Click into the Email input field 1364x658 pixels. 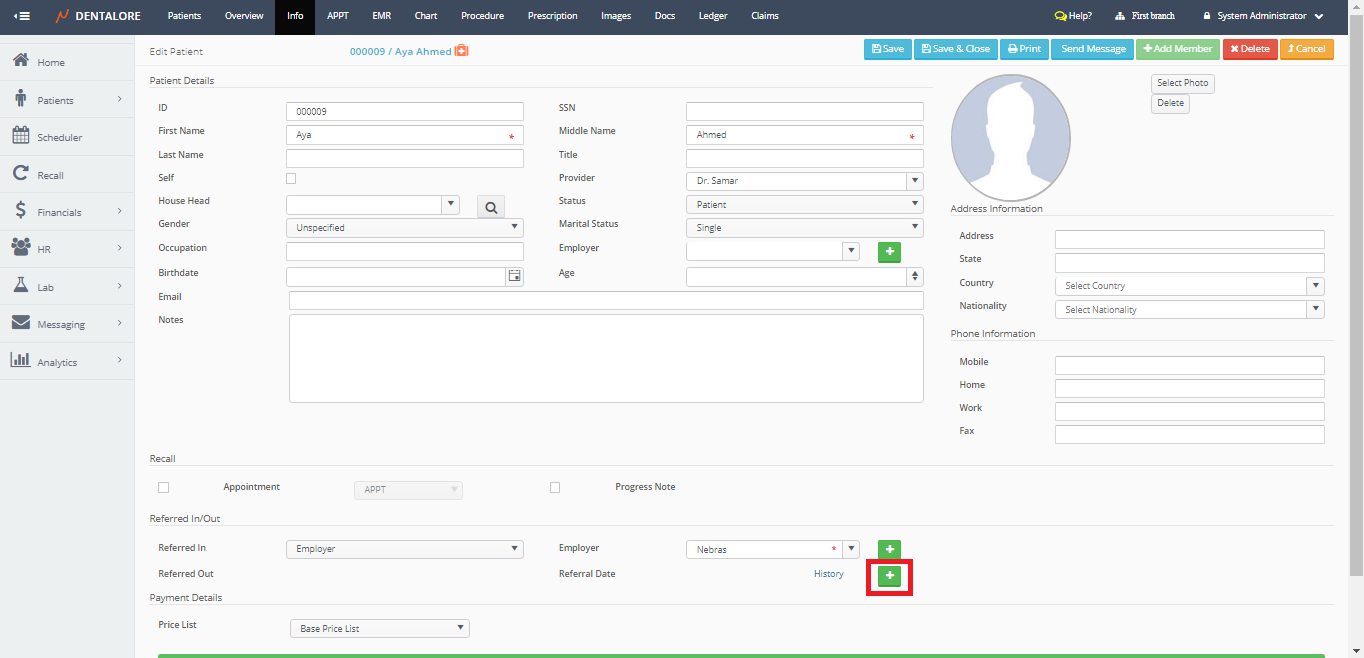coord(605,300)
